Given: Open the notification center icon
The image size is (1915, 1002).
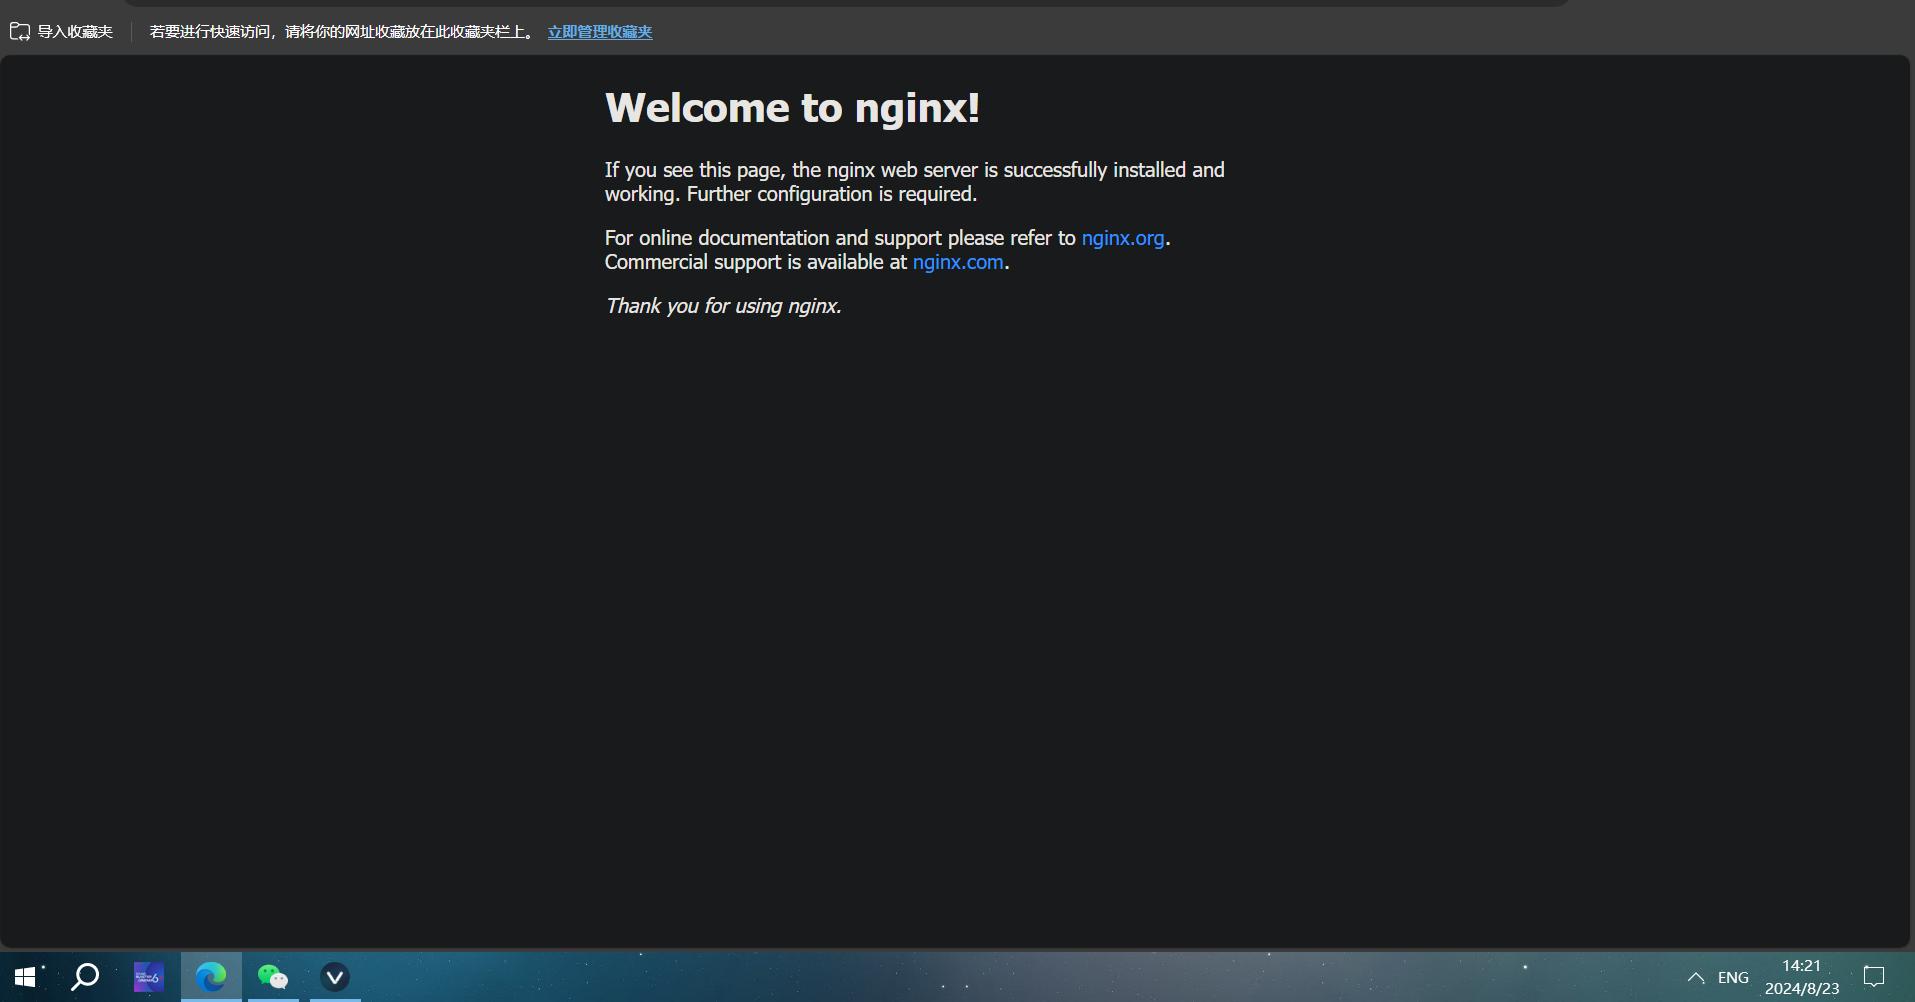Looking at the screenshot, I should pyautogui.click(x=1874, y=977).
